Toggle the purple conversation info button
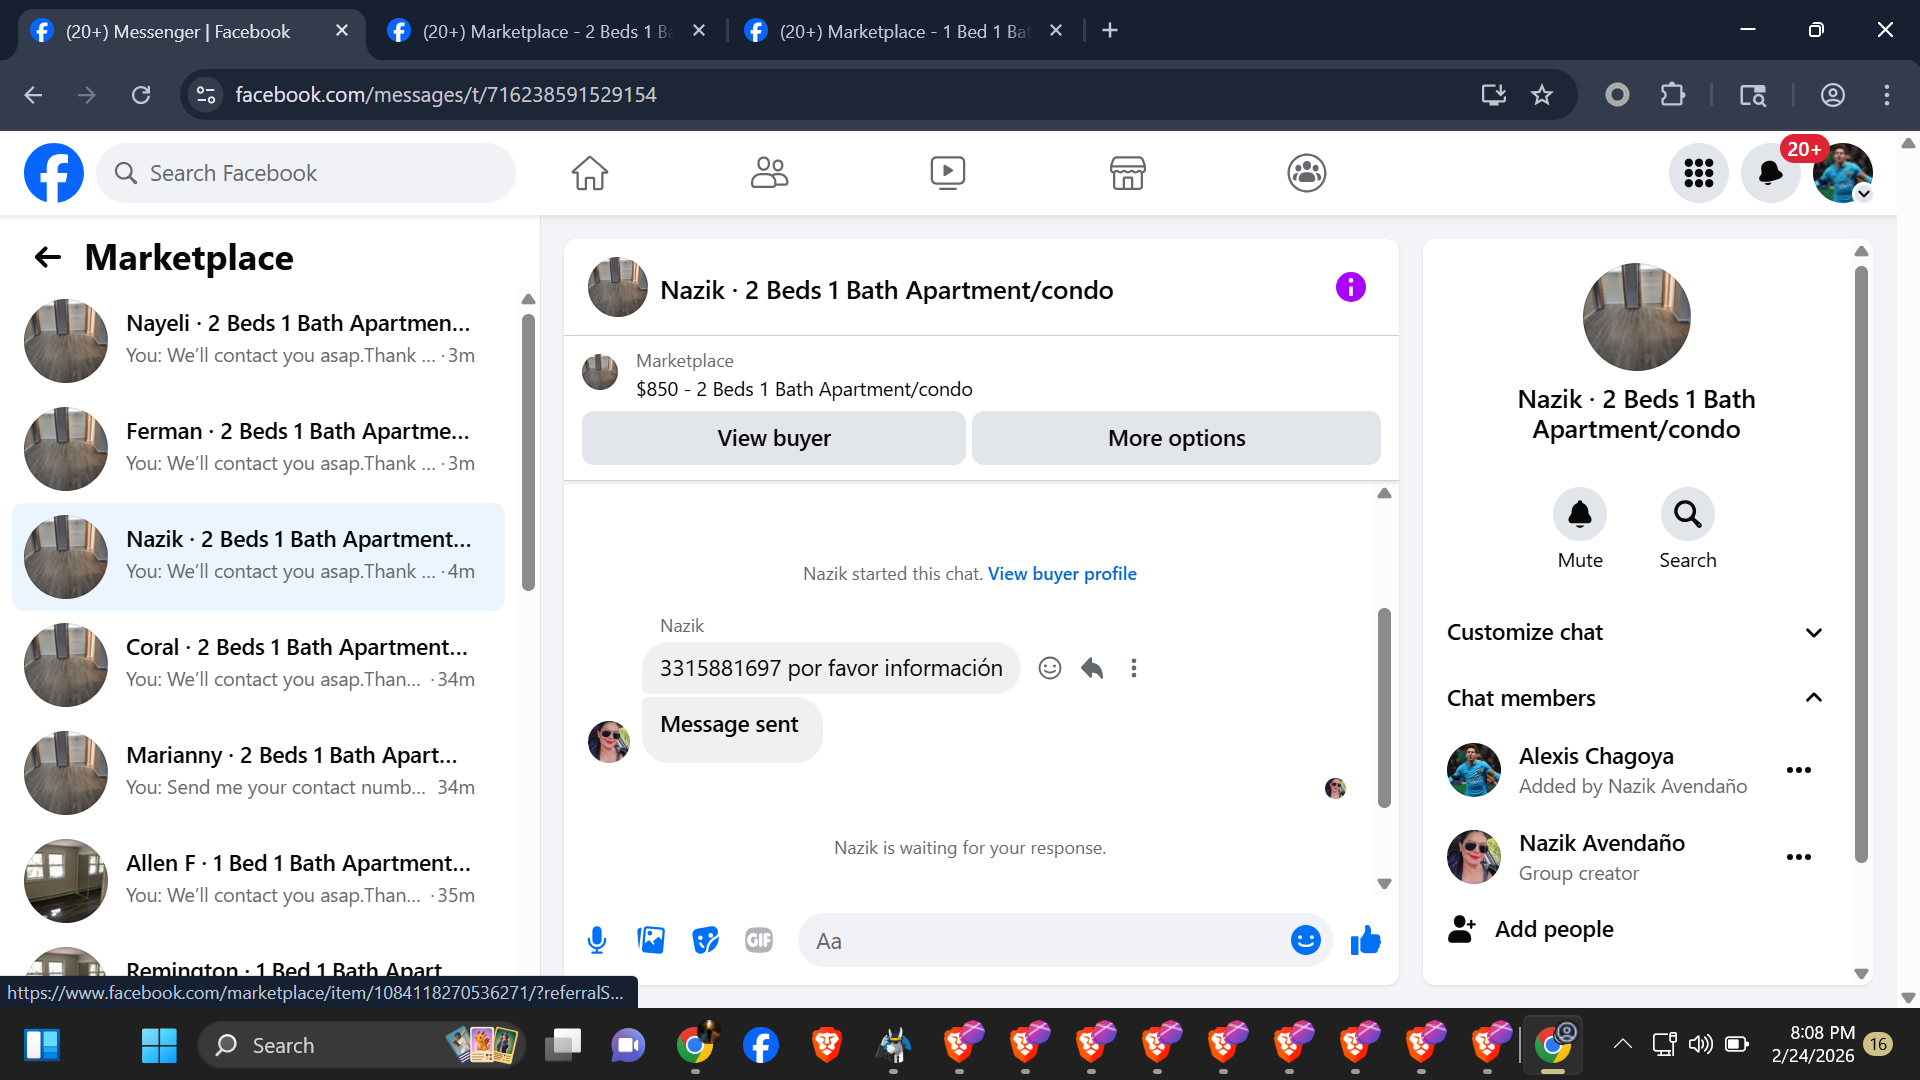The image size is (1920, 1080). 1350,288
